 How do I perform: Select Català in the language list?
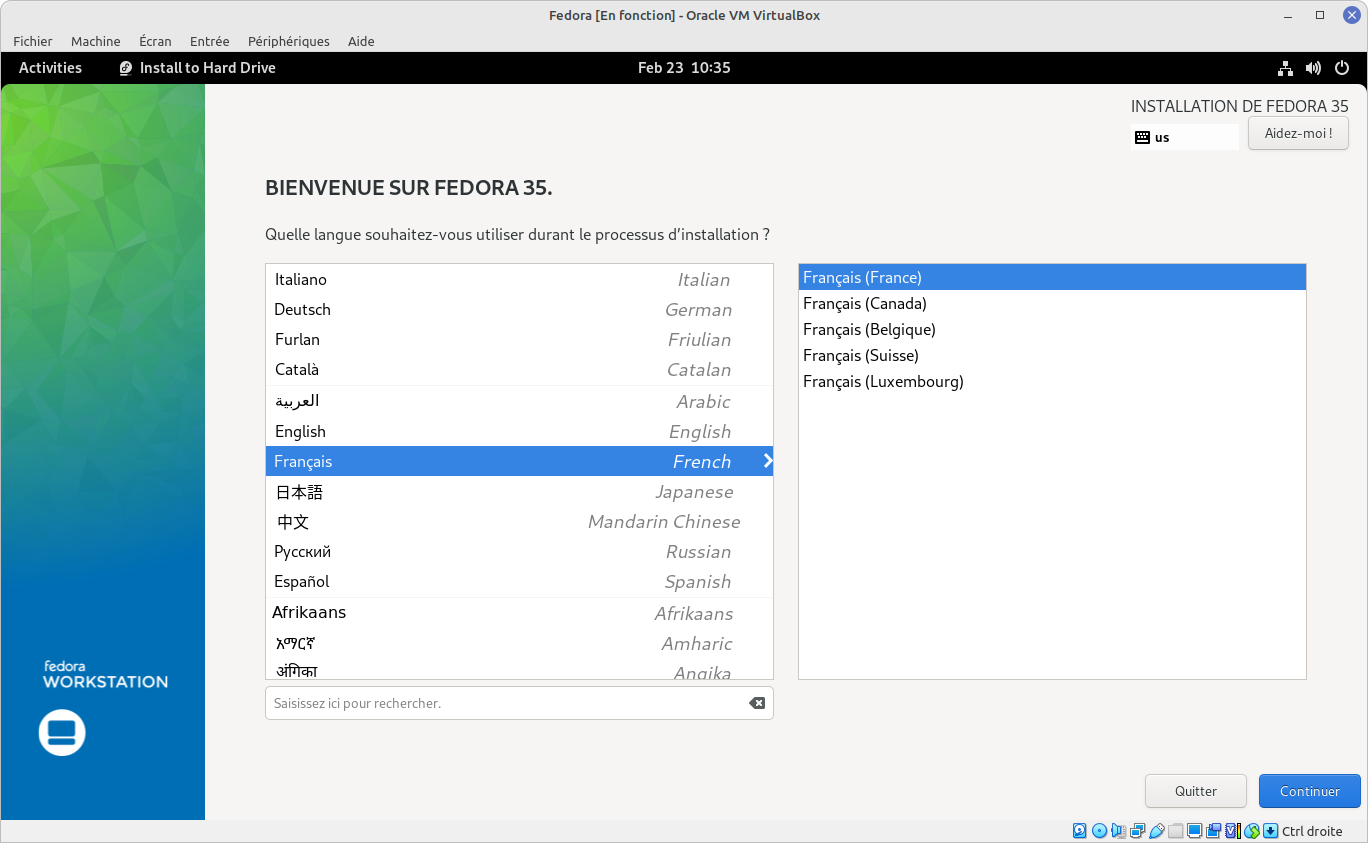click(519, 369)
